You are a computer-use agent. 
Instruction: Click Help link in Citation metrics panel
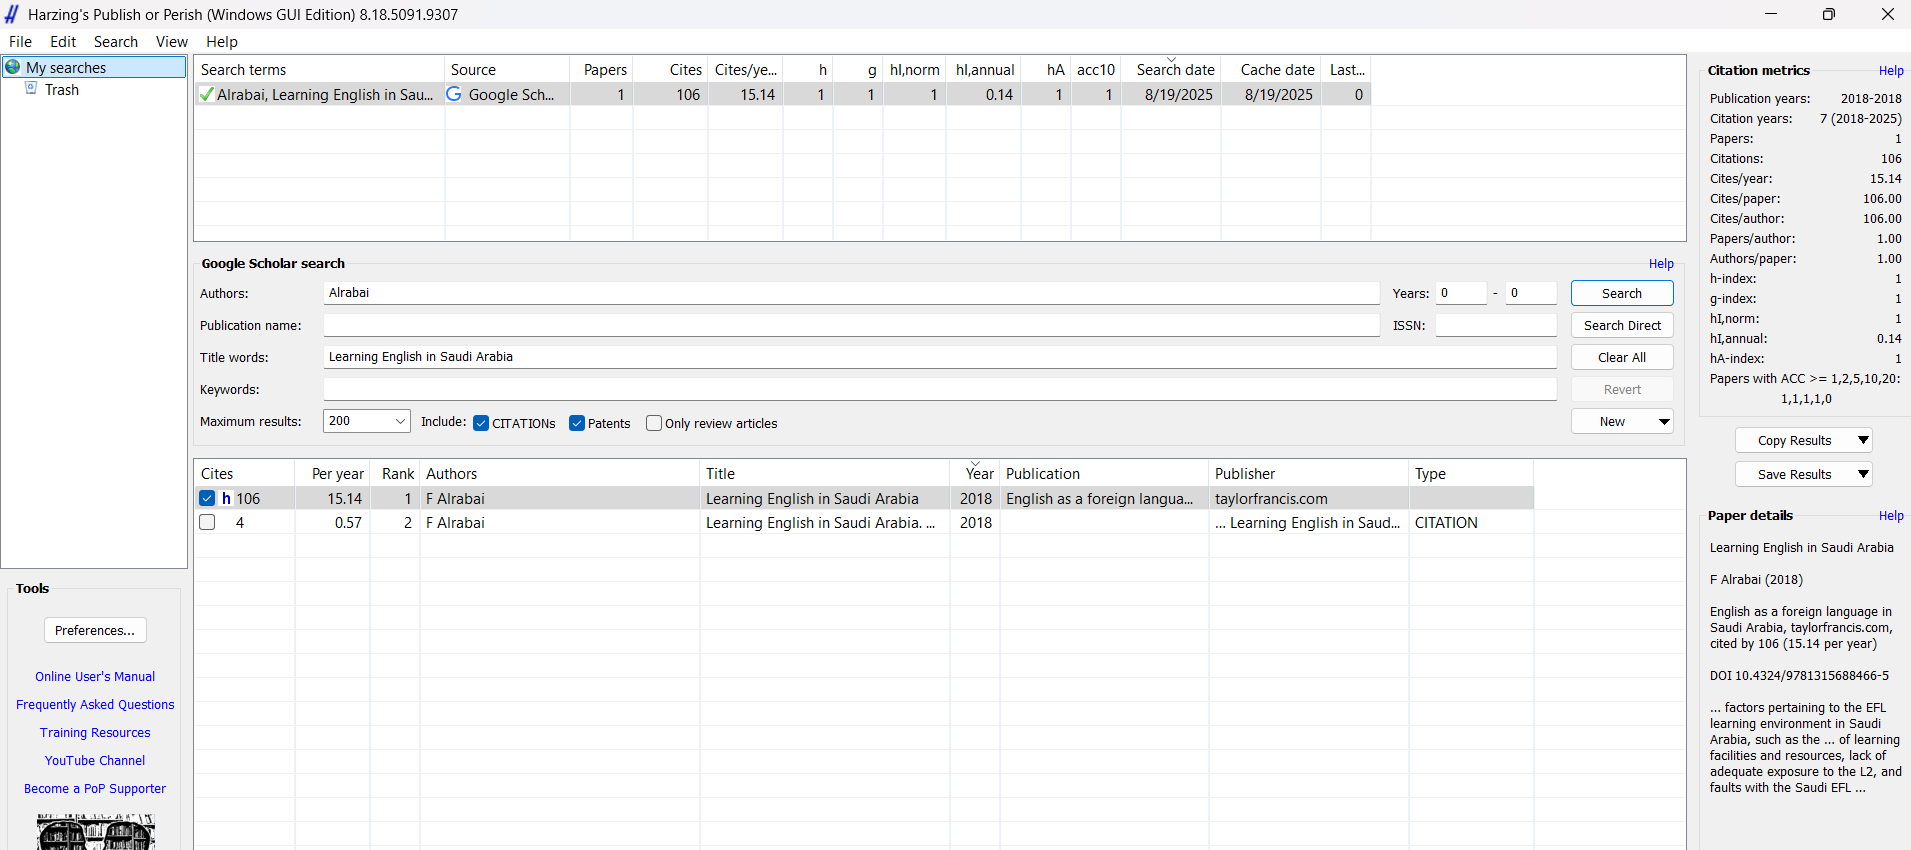coord(1891,71)
